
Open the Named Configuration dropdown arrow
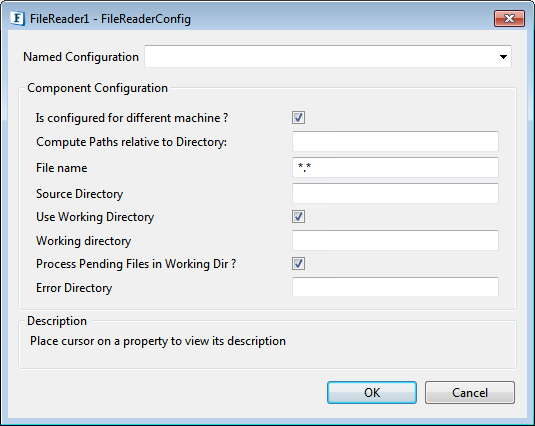(503, 57)
